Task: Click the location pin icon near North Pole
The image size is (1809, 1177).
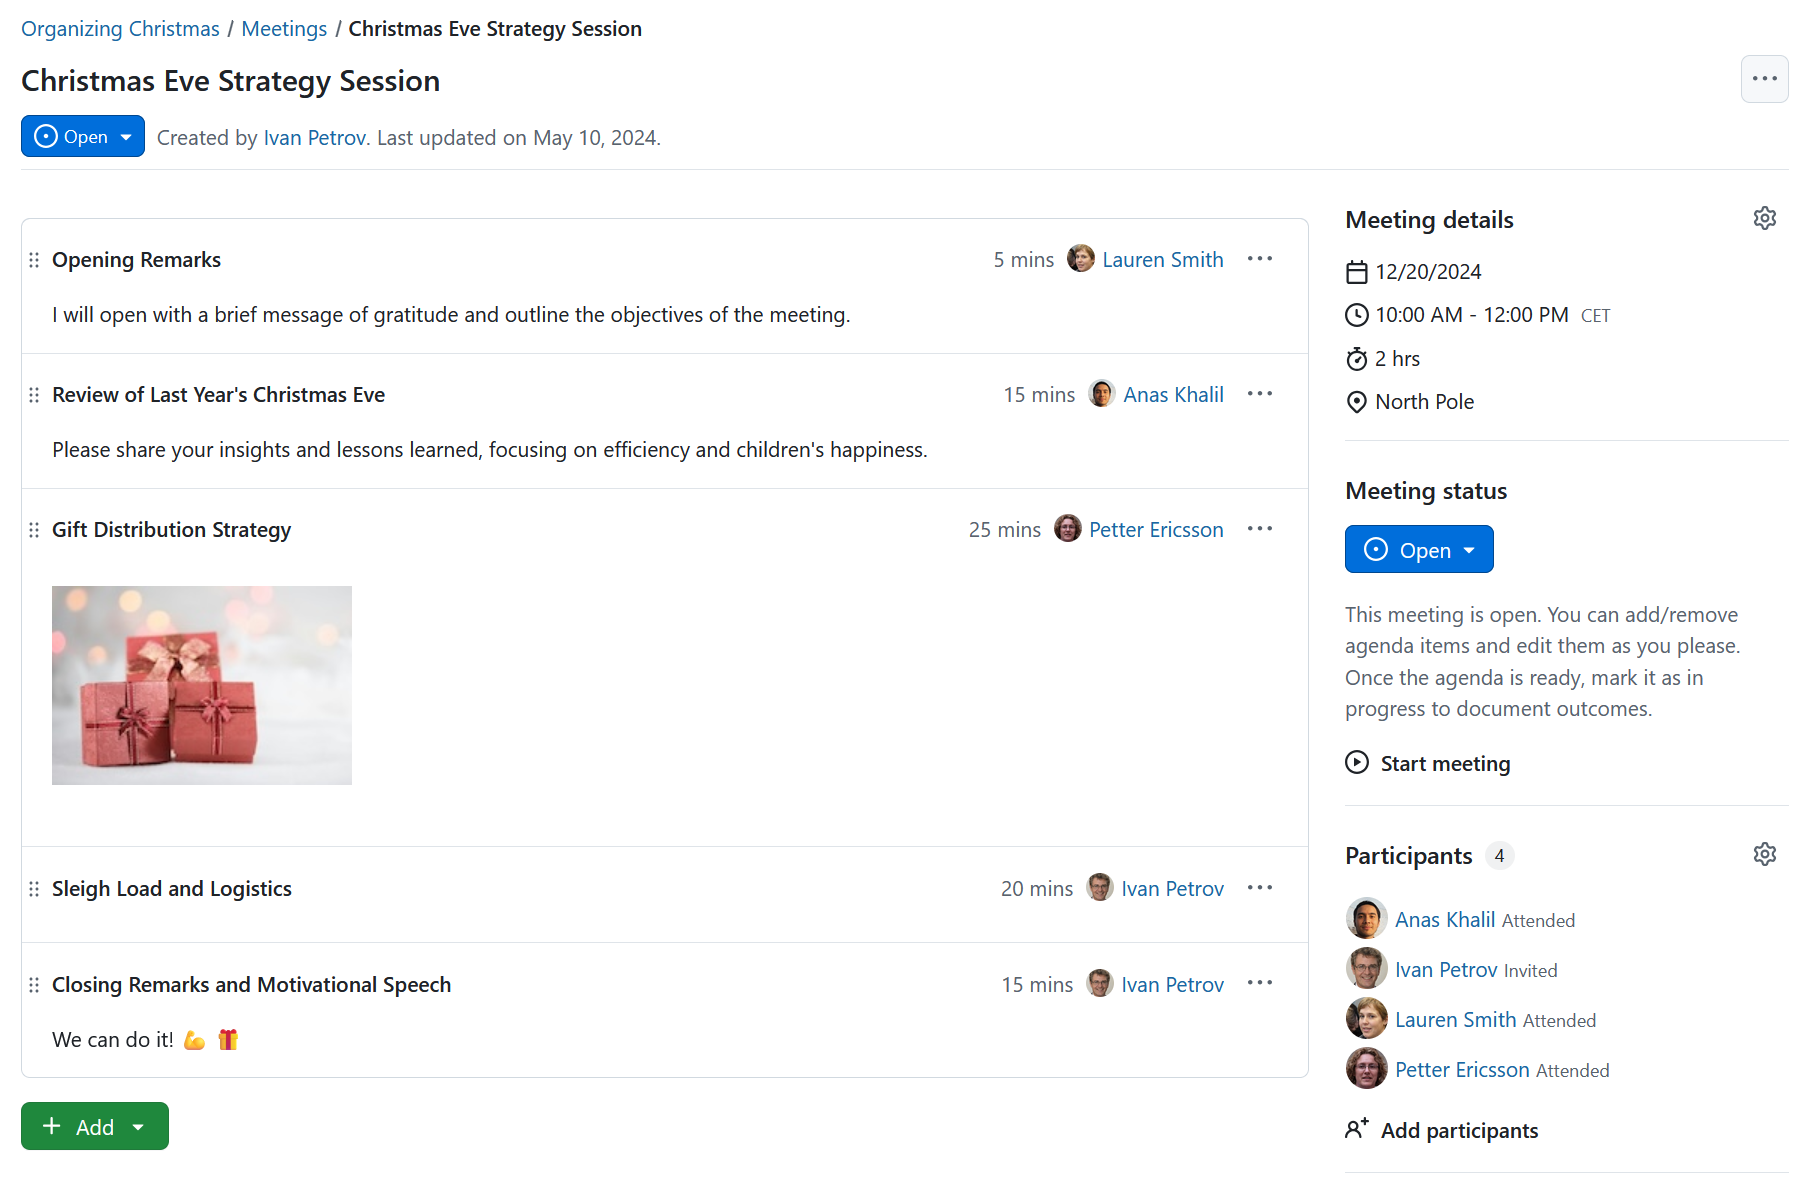Action: [x=1357, y=401]
